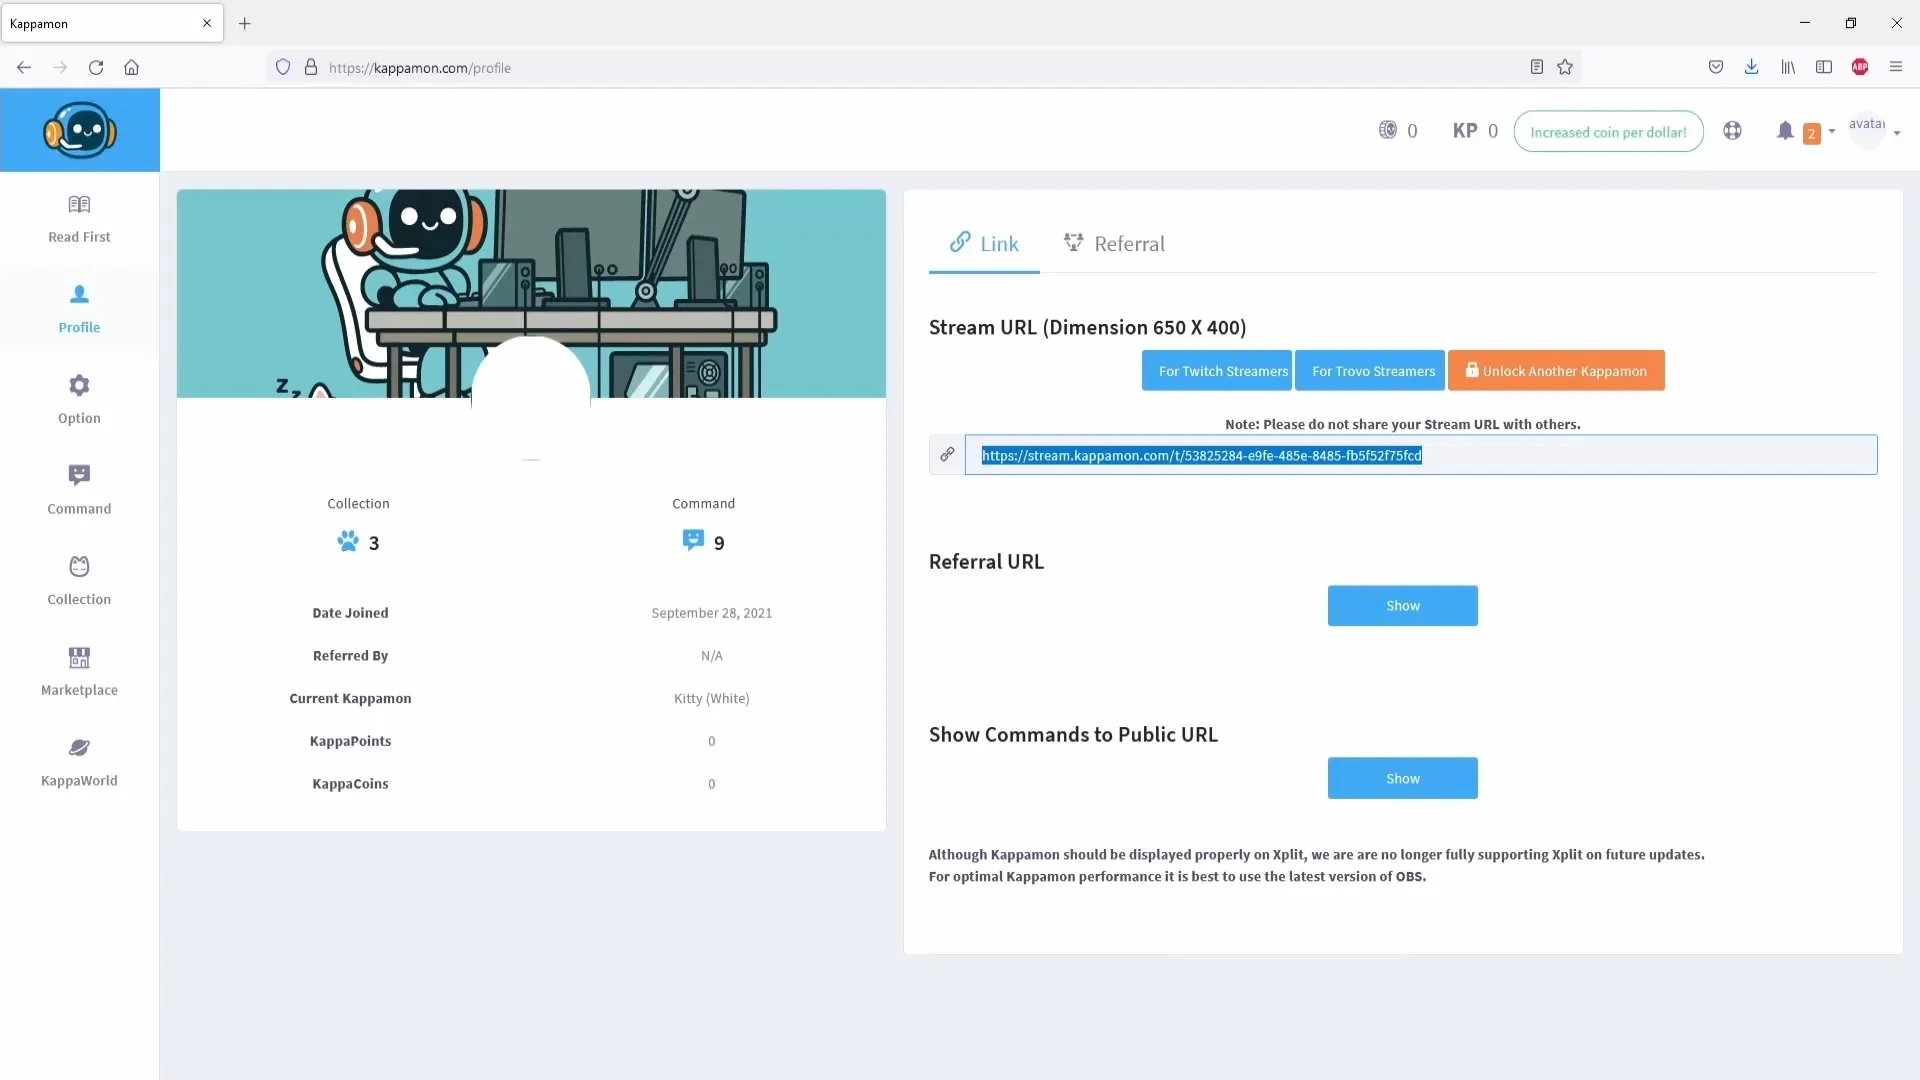The height and width of the screenshot is (1080, 1920).
Task: Switch to the Referral tab
Action: point(1114,243)
